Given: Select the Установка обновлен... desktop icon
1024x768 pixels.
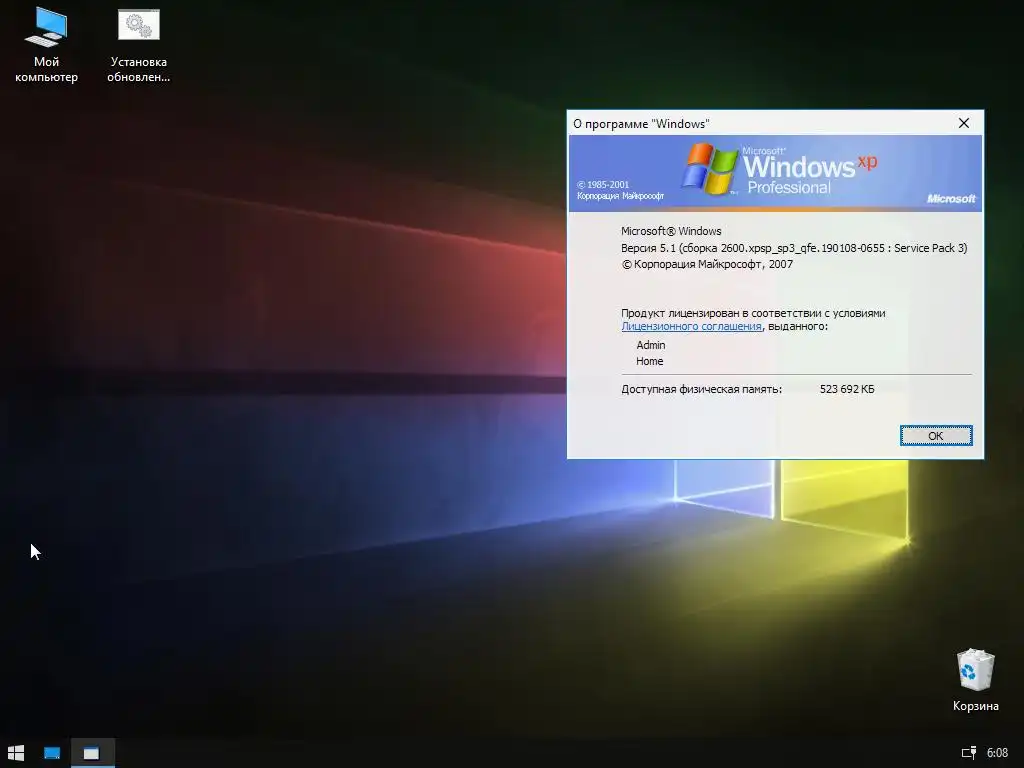Looking at the screenshot, I should pyautogui.click(x=138, y=44).
